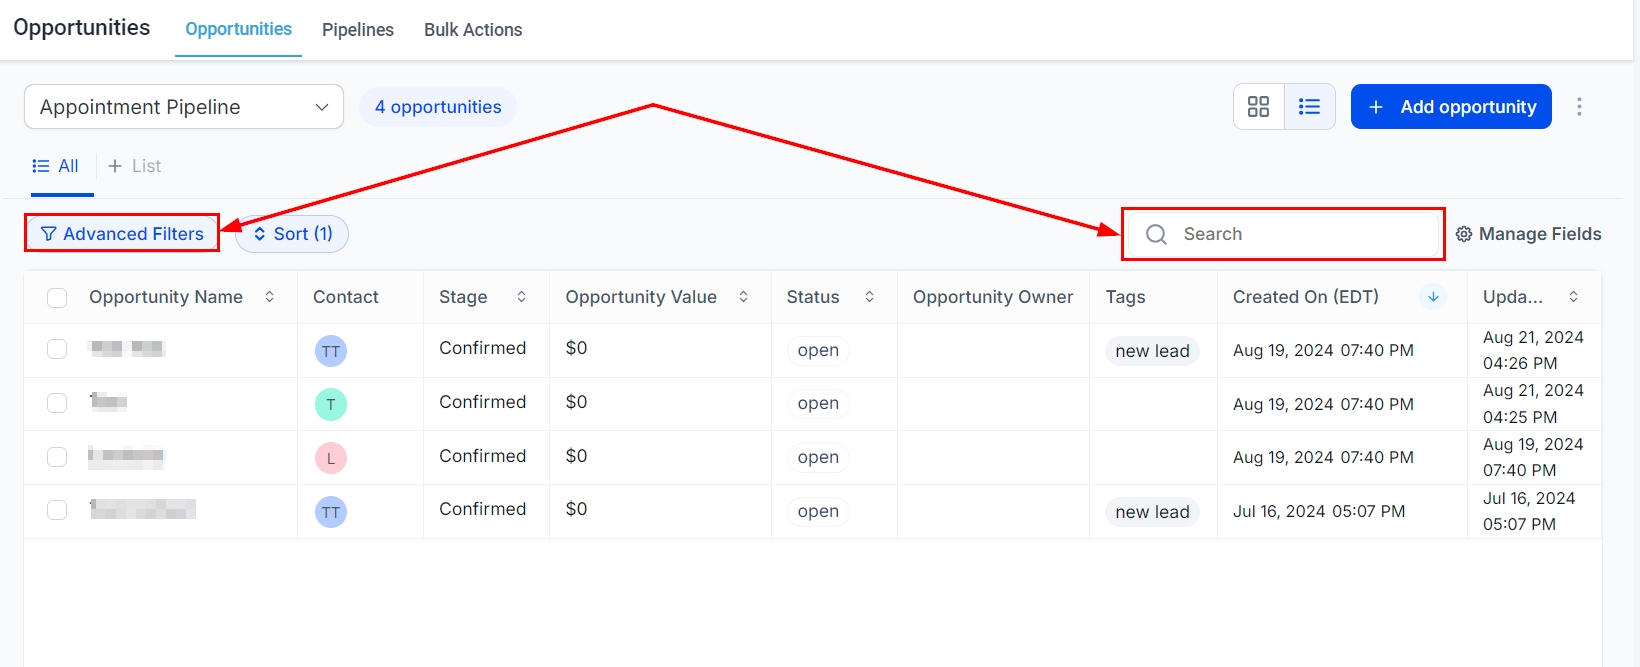This screenshot has height=667, width=1640.
Task: Click the Created On descending arrow icon
Action: point(1433,297)
